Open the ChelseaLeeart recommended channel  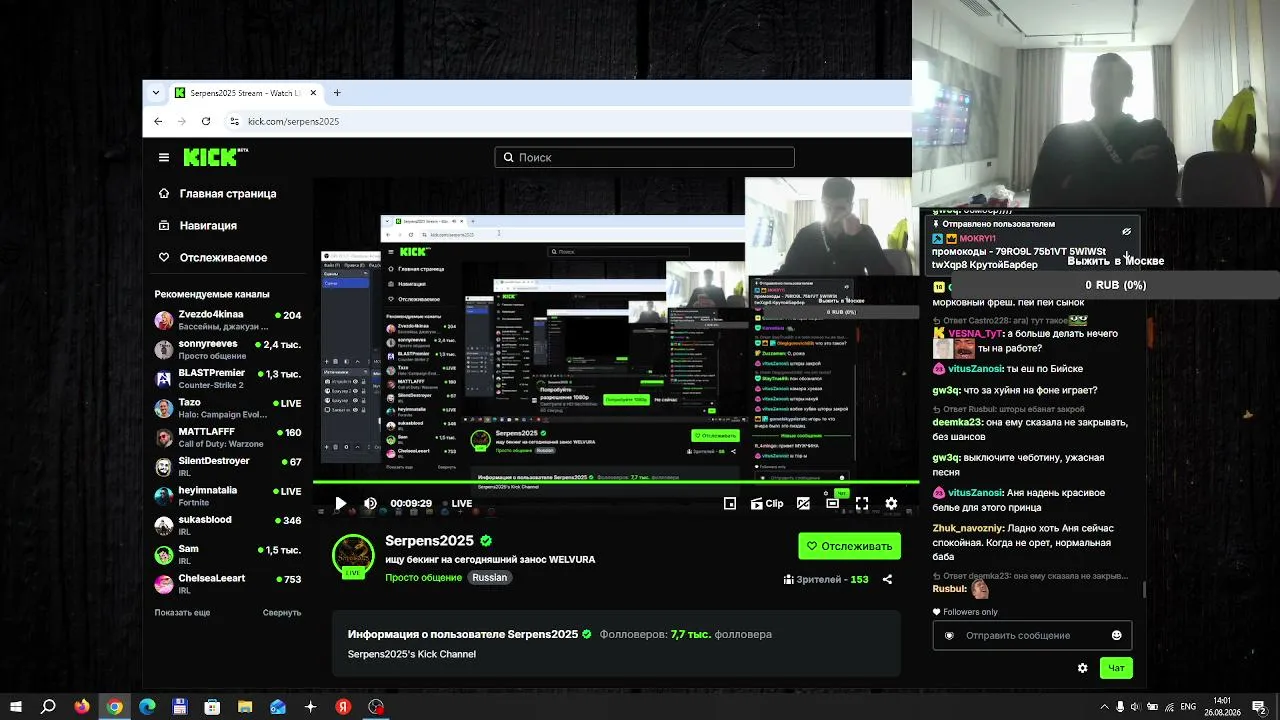(228, 584)
